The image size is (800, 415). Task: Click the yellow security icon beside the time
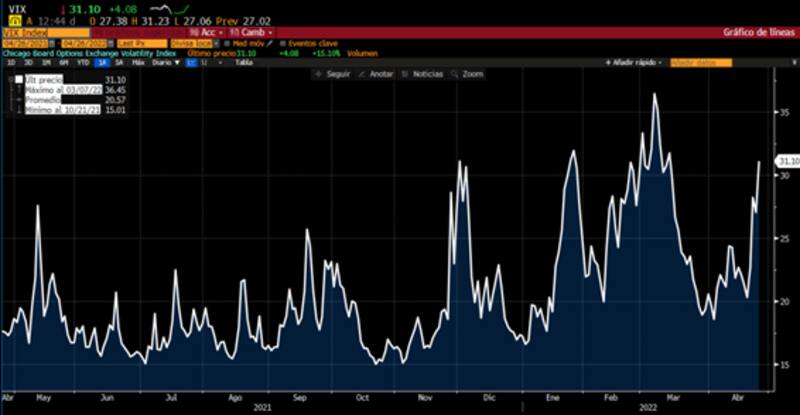point(10,20)
